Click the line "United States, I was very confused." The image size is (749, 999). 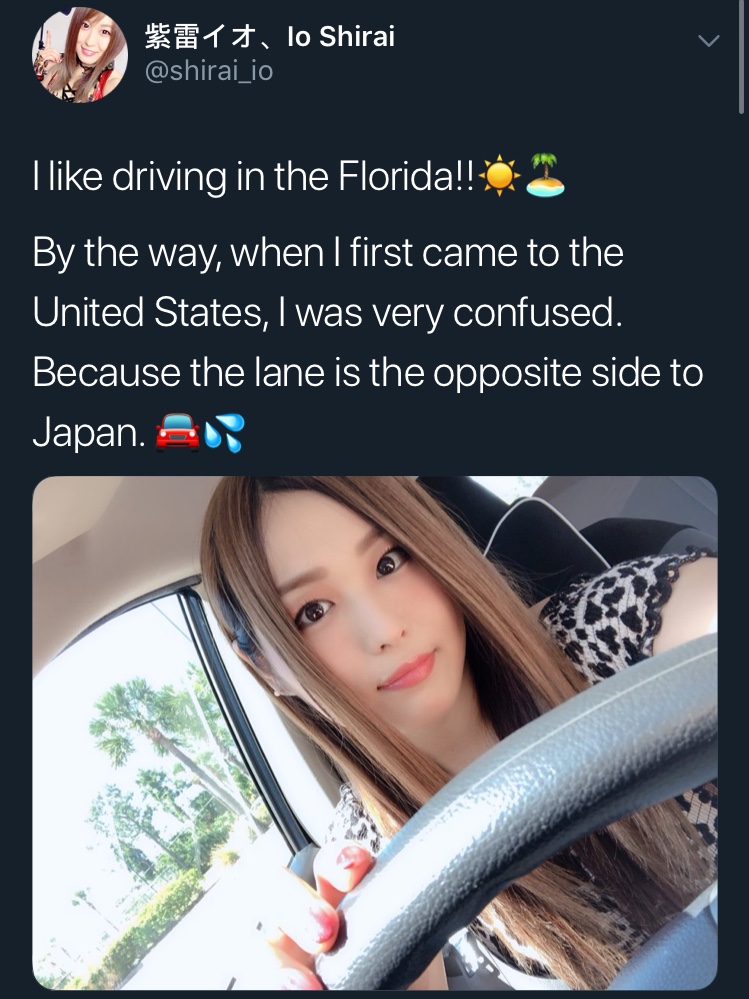[x=327, y=313]
